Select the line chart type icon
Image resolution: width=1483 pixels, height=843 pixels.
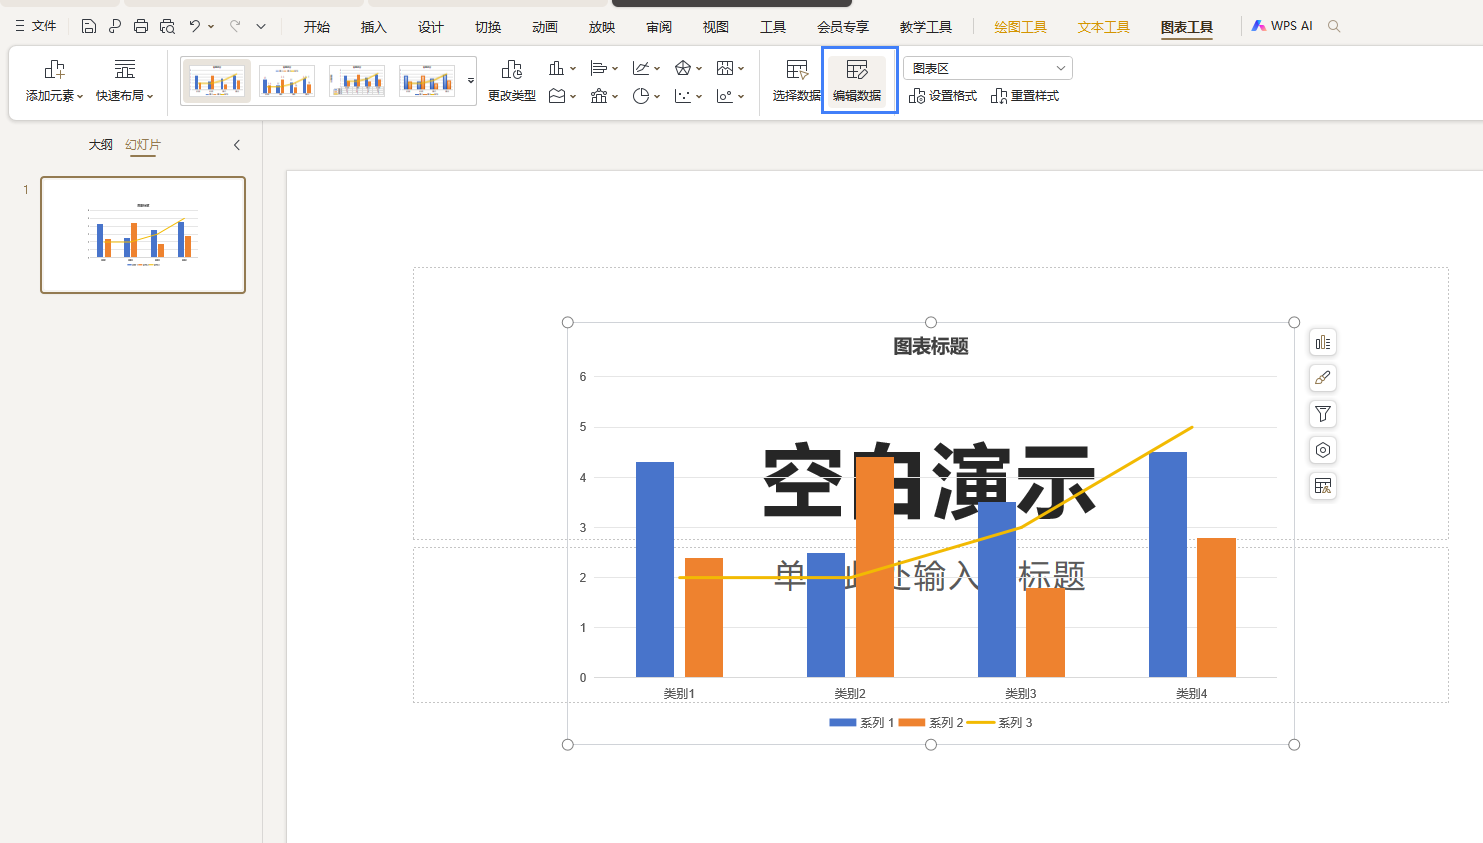point(640,68)
